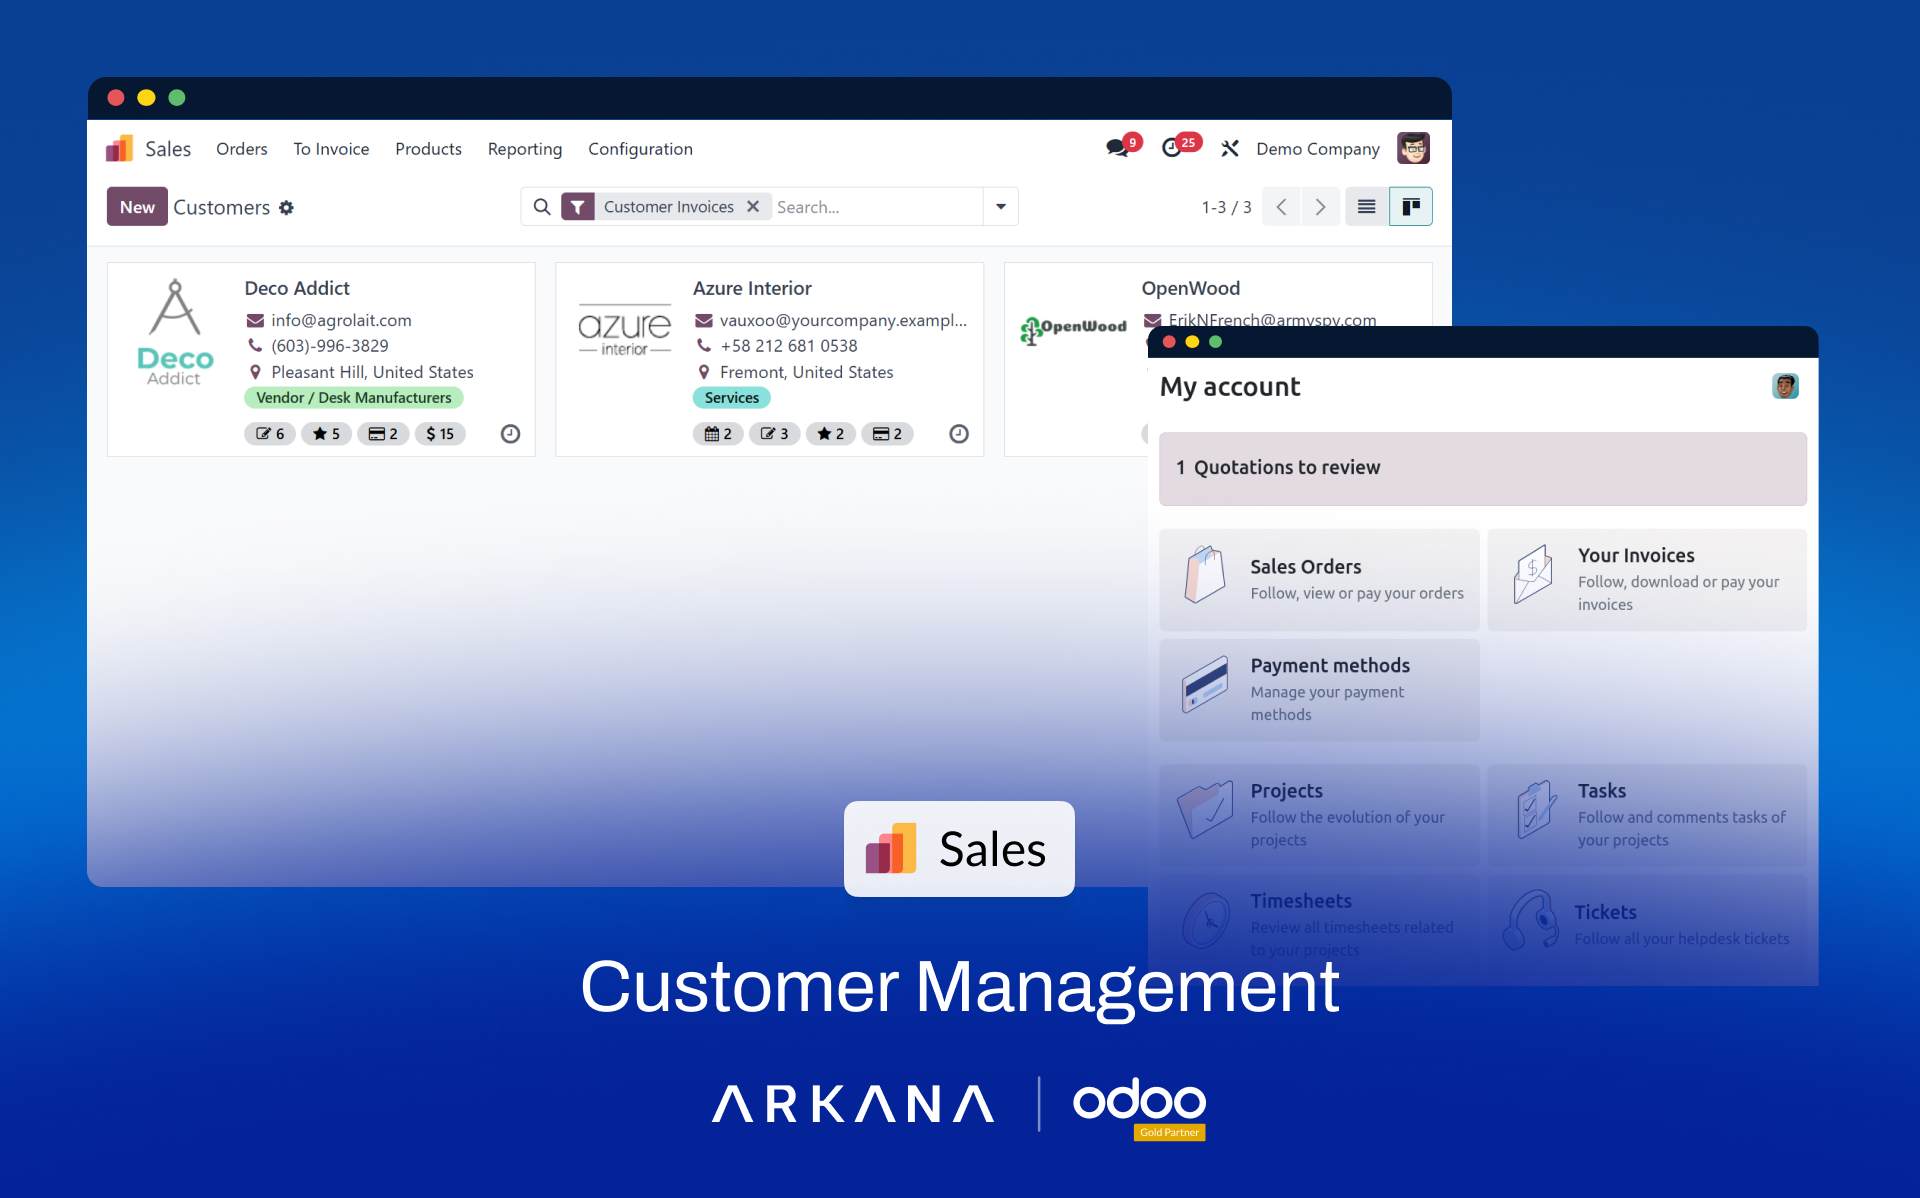
Task: Open the Orders menu
Action: pos(242,149)
